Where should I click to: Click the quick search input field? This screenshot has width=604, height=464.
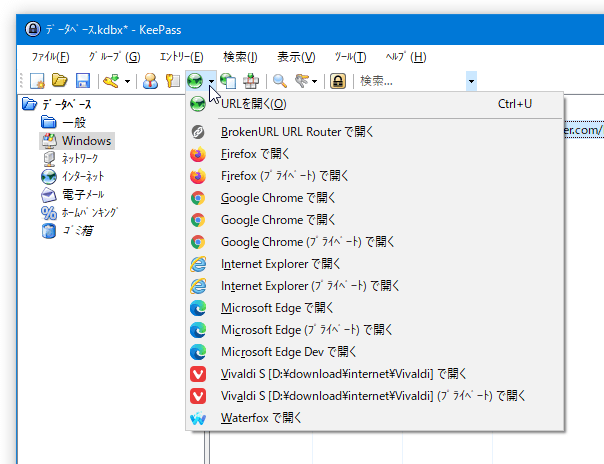[411, 81]
